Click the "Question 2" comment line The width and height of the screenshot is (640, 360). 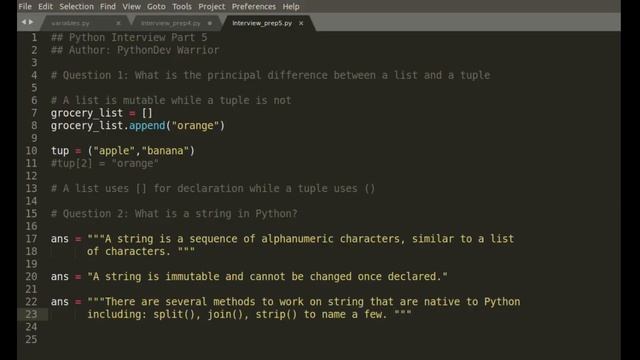click(174, 213)
